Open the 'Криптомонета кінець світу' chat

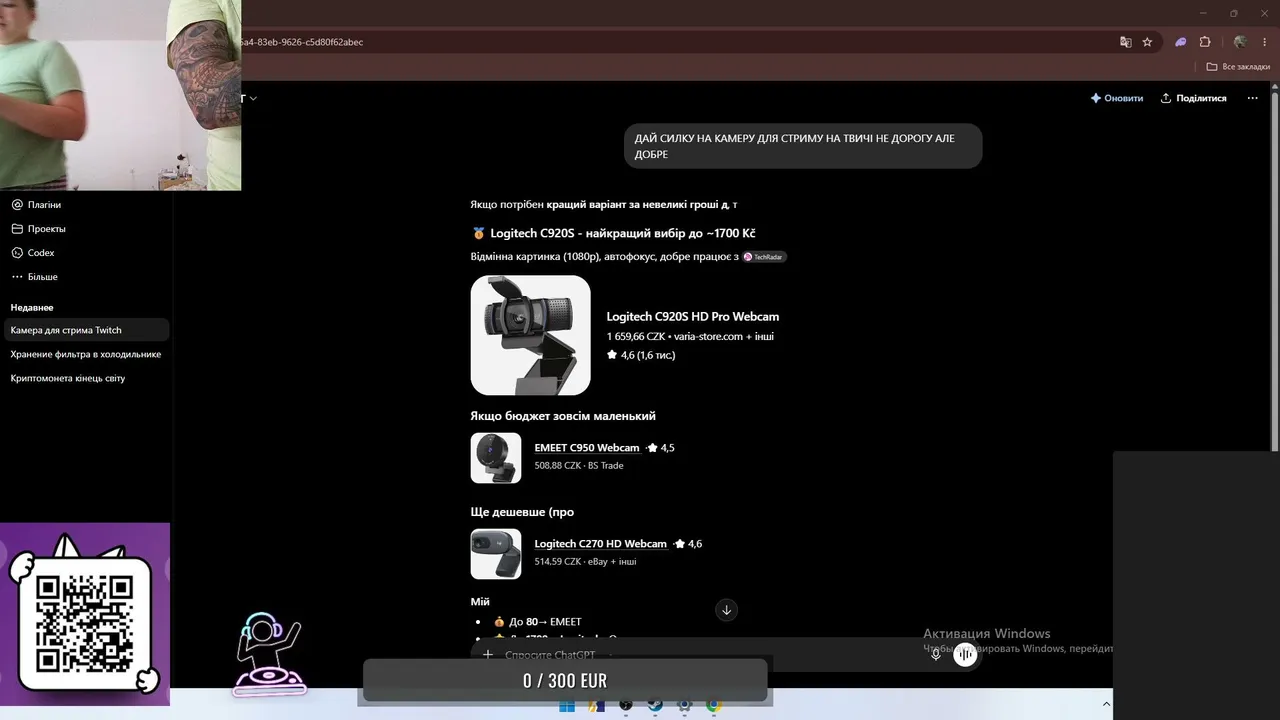[86, 378]
